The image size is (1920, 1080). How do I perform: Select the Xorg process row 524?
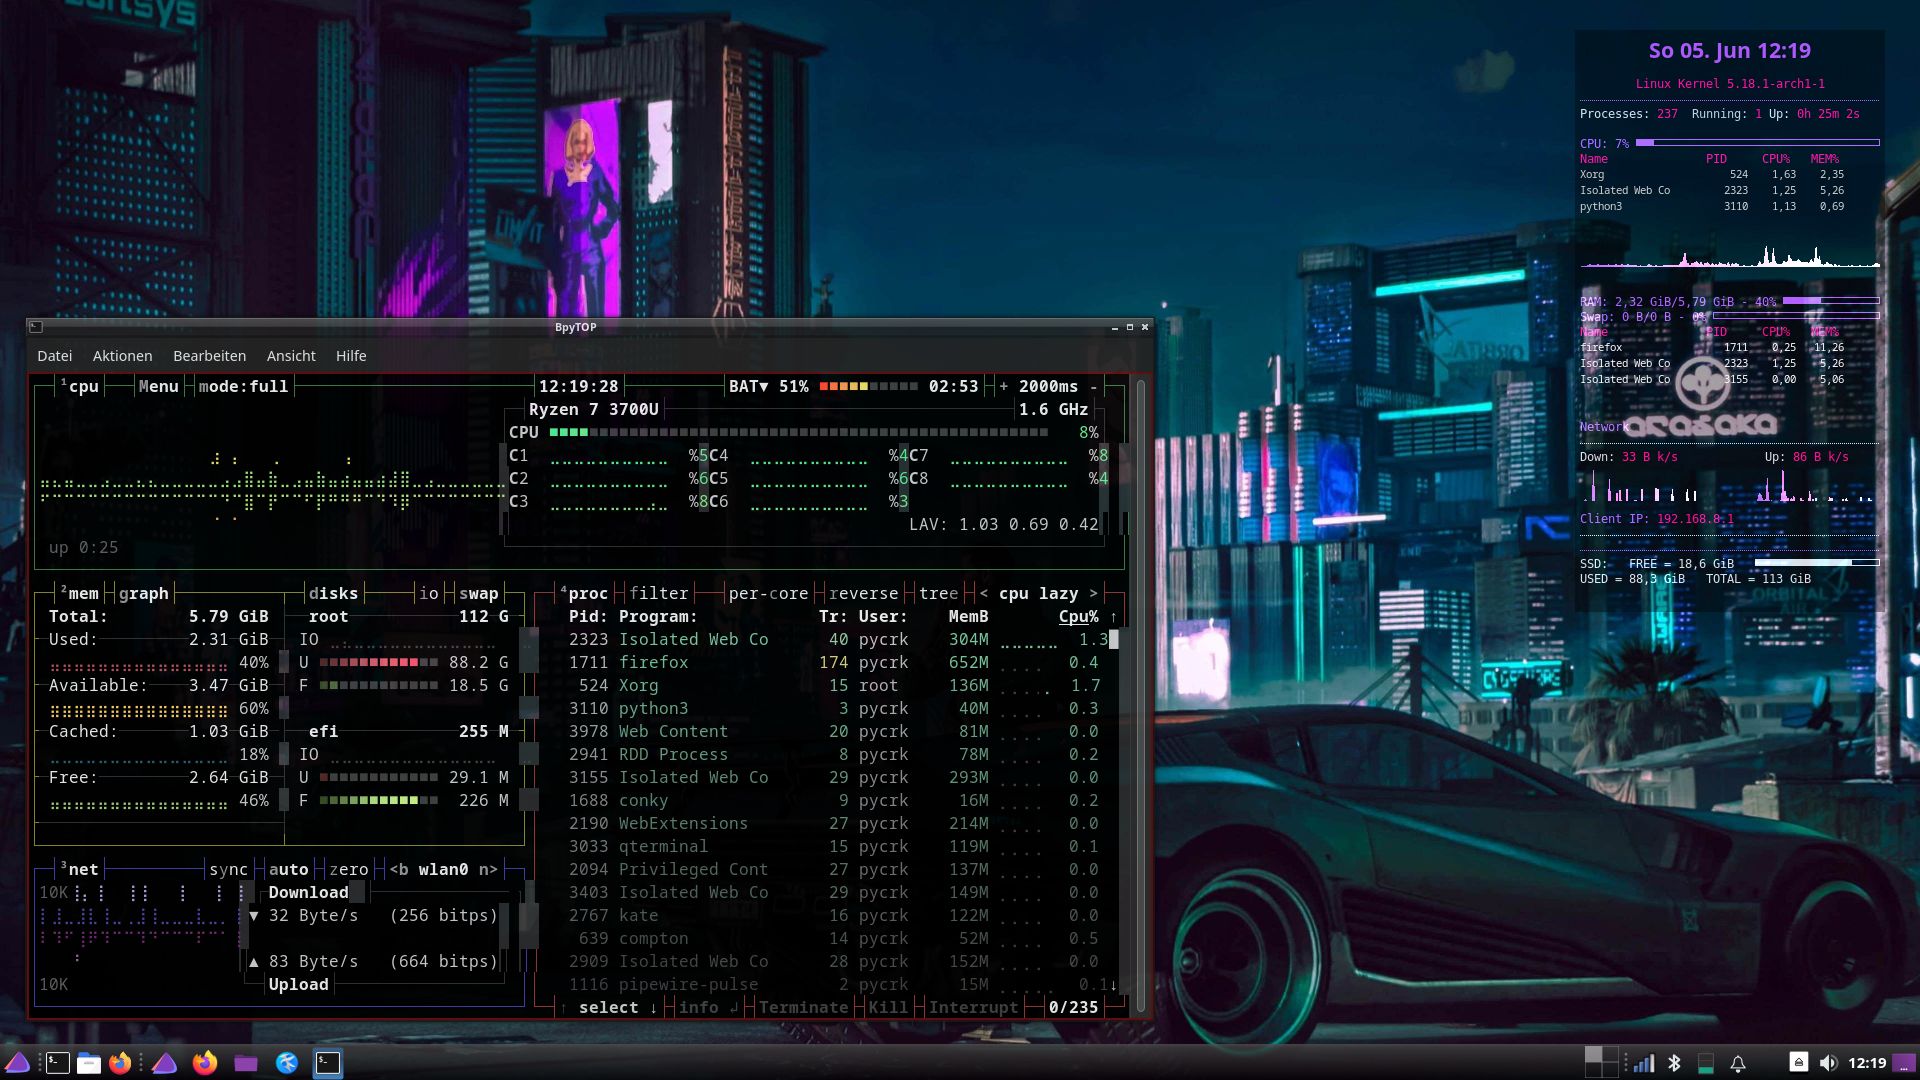click(833, 685)
